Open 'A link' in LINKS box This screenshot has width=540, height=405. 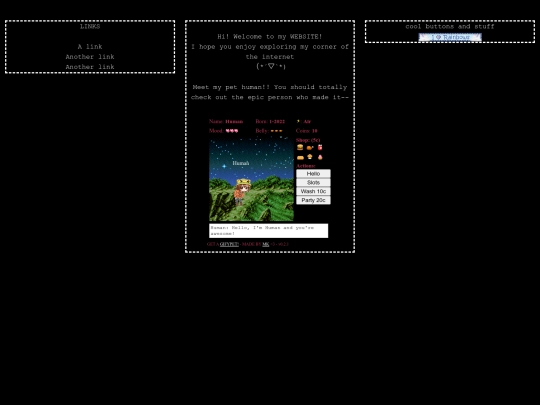90,46
